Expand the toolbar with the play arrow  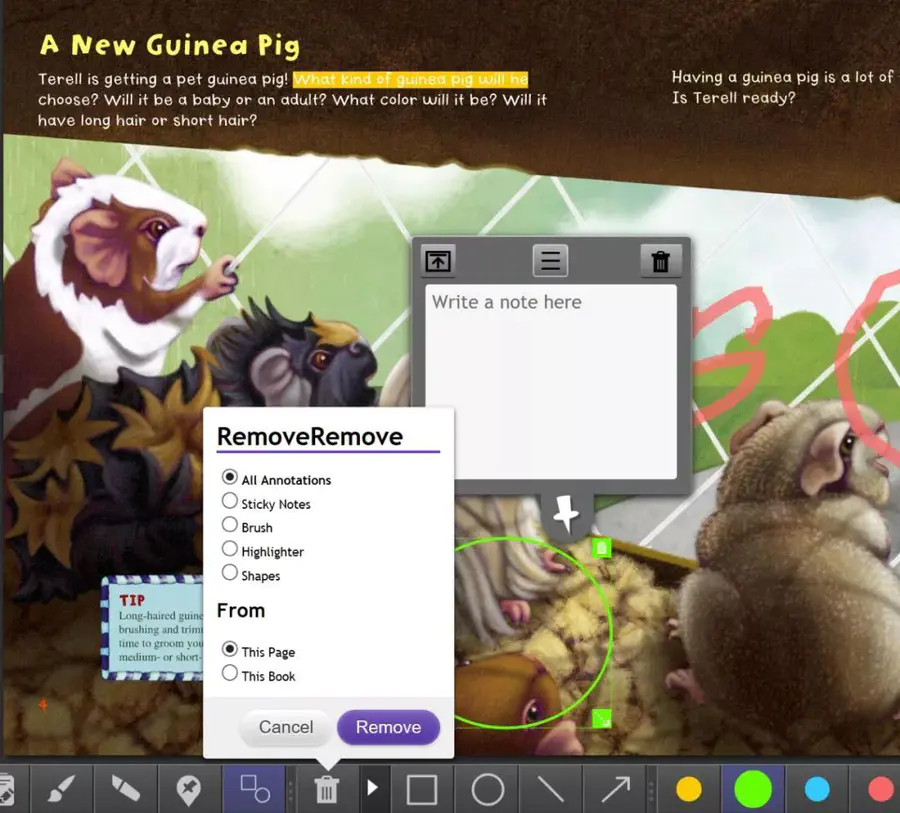(x=372, y=789)
